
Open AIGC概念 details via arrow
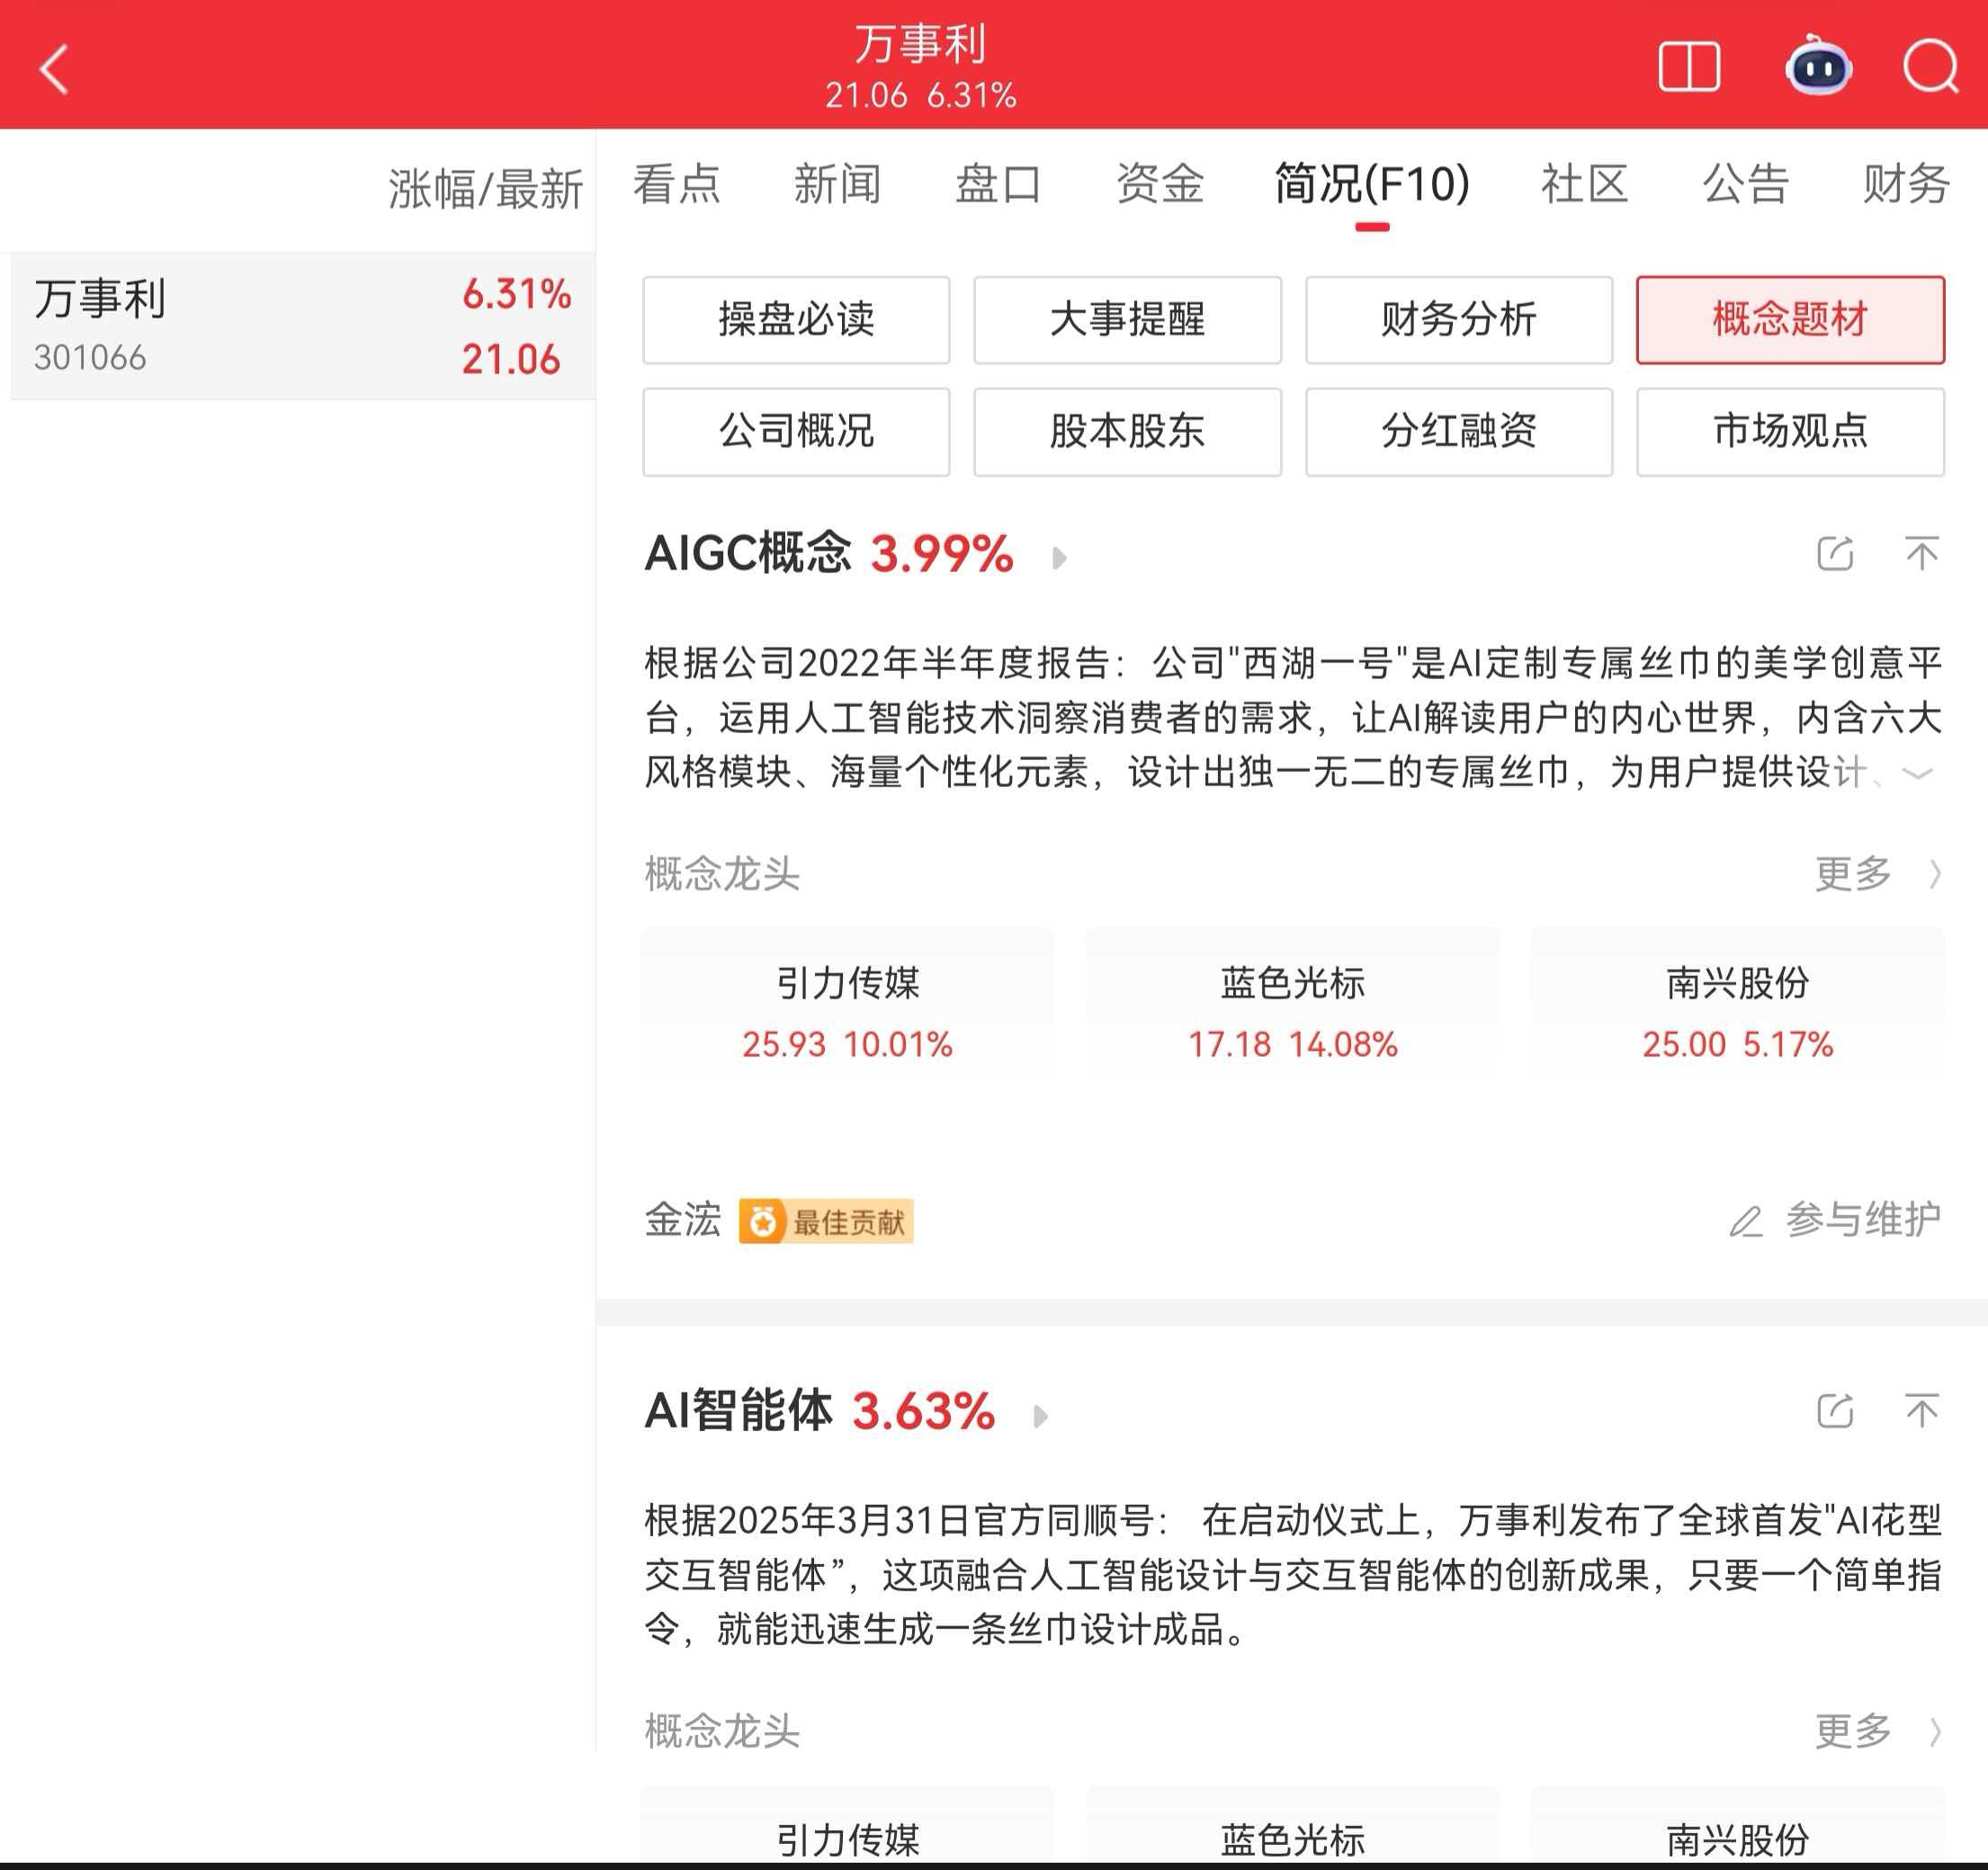pyautogui.click(x=1060, y=557)
